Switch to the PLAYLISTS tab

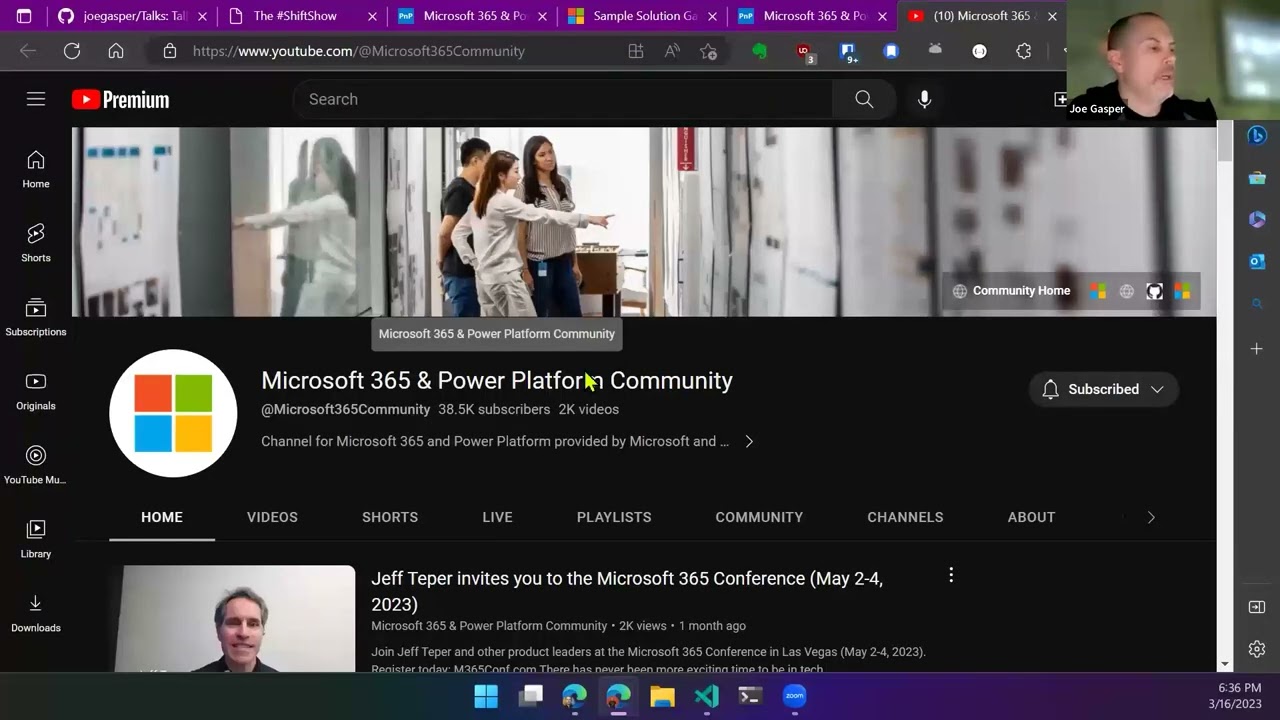tap(614, 517)
